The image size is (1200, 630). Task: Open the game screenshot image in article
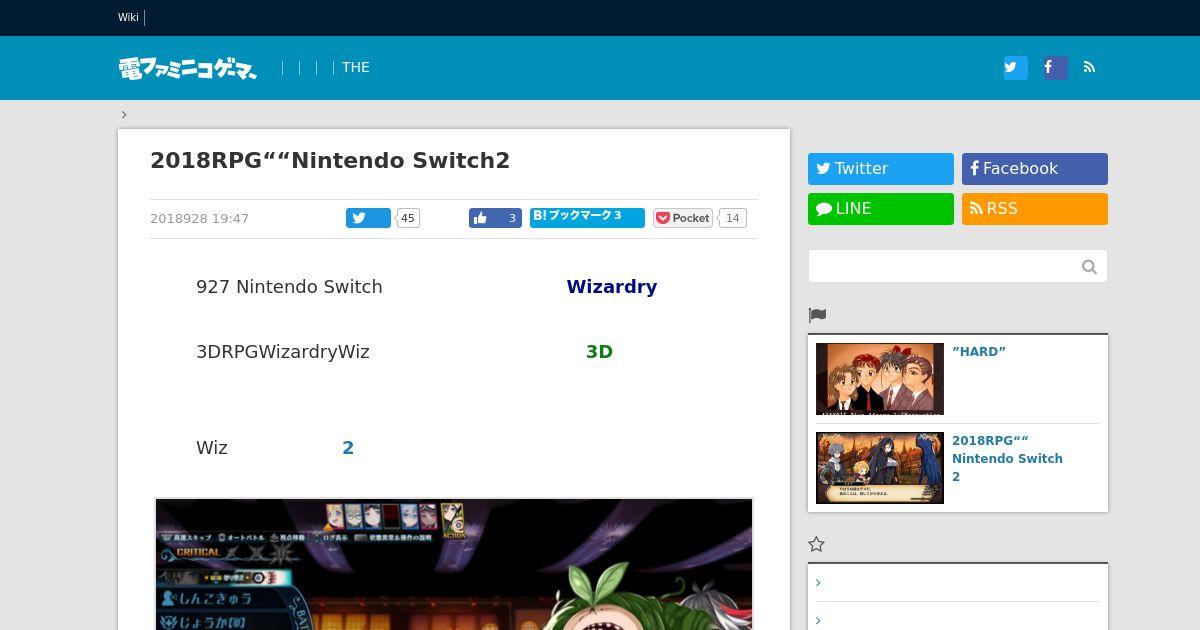[x=454, y=564]
